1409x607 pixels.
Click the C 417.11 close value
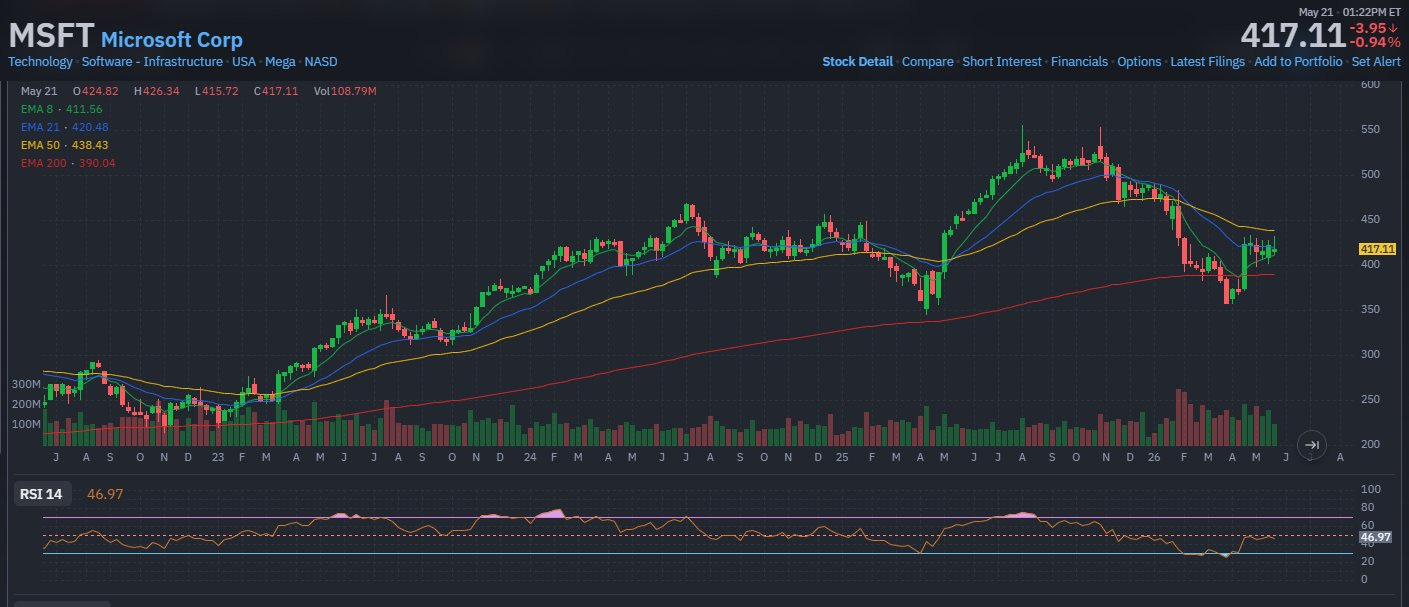(276, 91)
